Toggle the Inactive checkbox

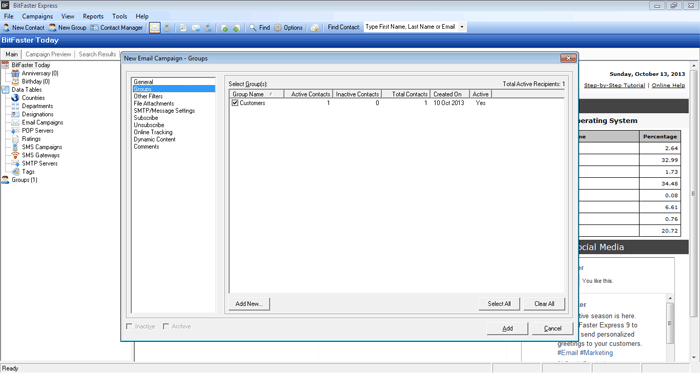click(129, 327)
